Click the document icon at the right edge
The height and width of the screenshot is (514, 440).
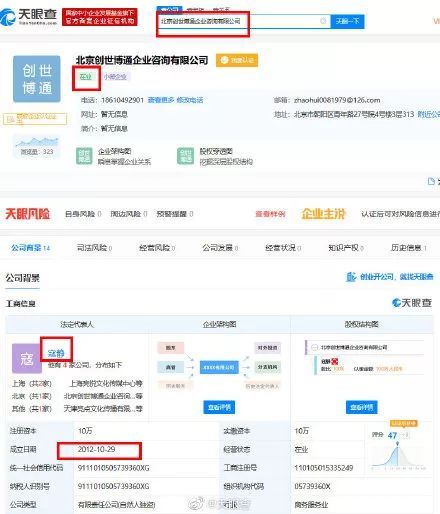click(x=431, y=181)
